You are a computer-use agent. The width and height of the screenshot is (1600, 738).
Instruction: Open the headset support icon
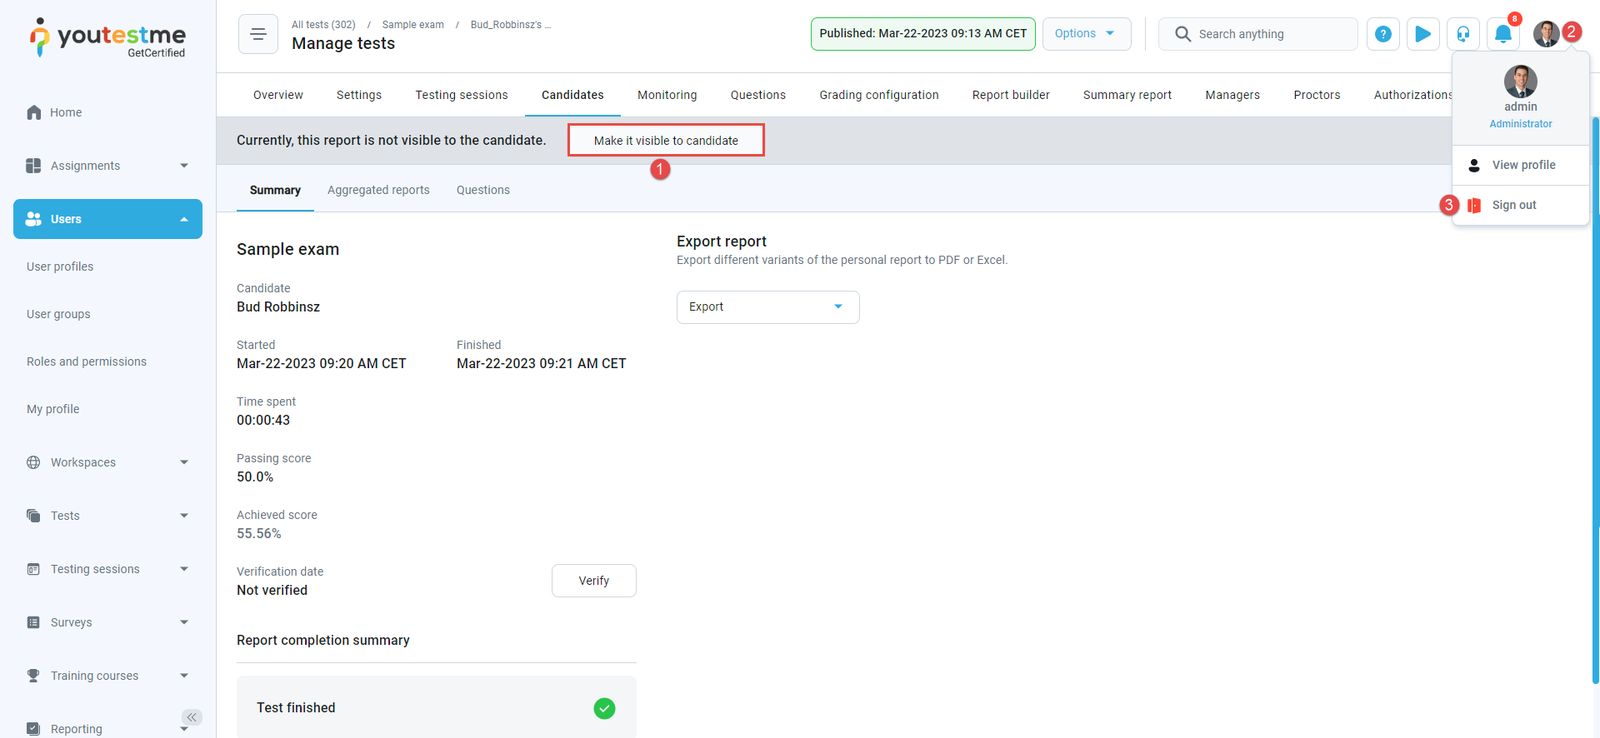[1463, 34]
